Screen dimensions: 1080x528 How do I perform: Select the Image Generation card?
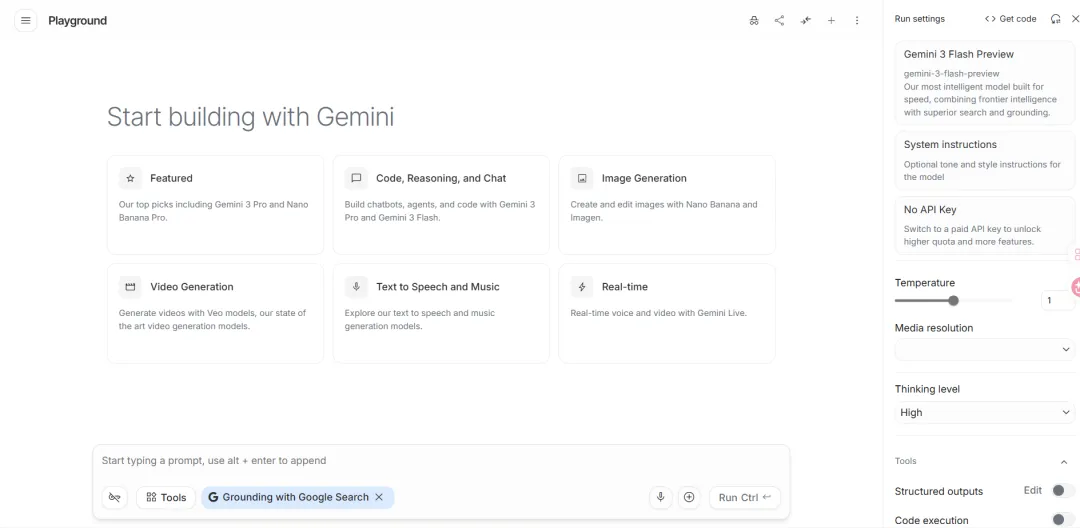666,204
